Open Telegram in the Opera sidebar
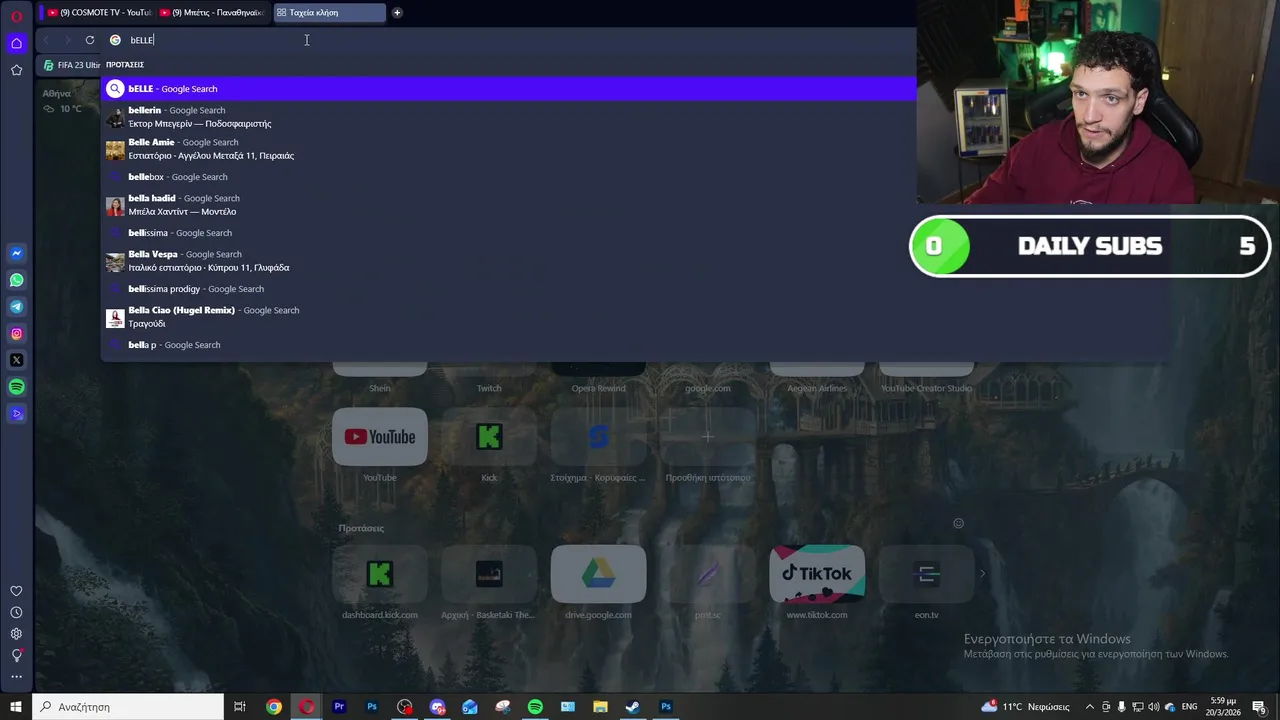This screenshot has width=1280, height=720. point(16,307)
